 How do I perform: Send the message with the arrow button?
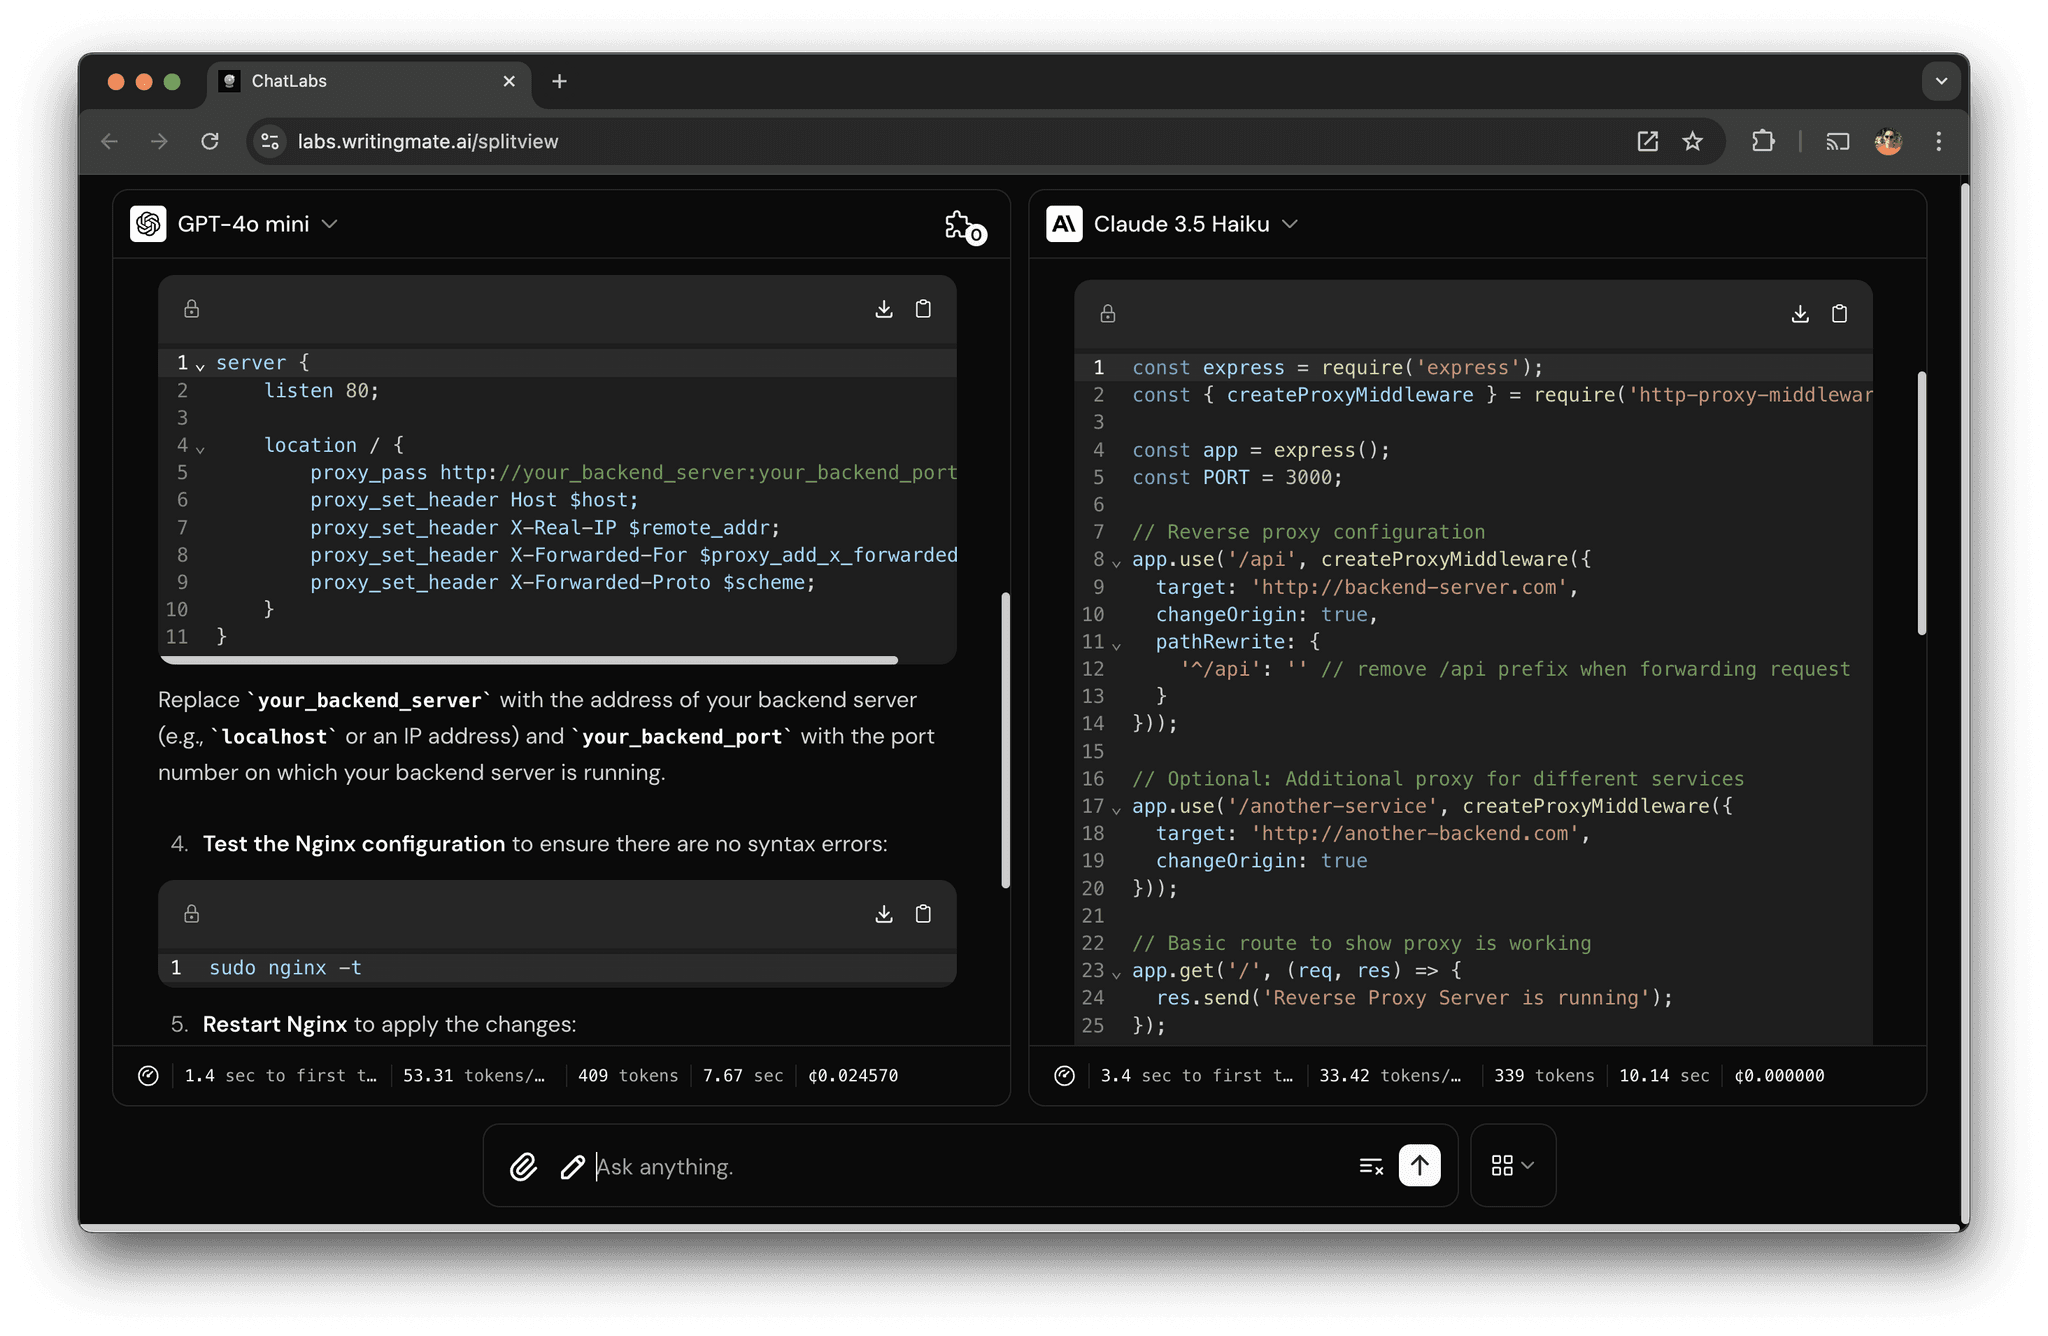[1419, 1165]
